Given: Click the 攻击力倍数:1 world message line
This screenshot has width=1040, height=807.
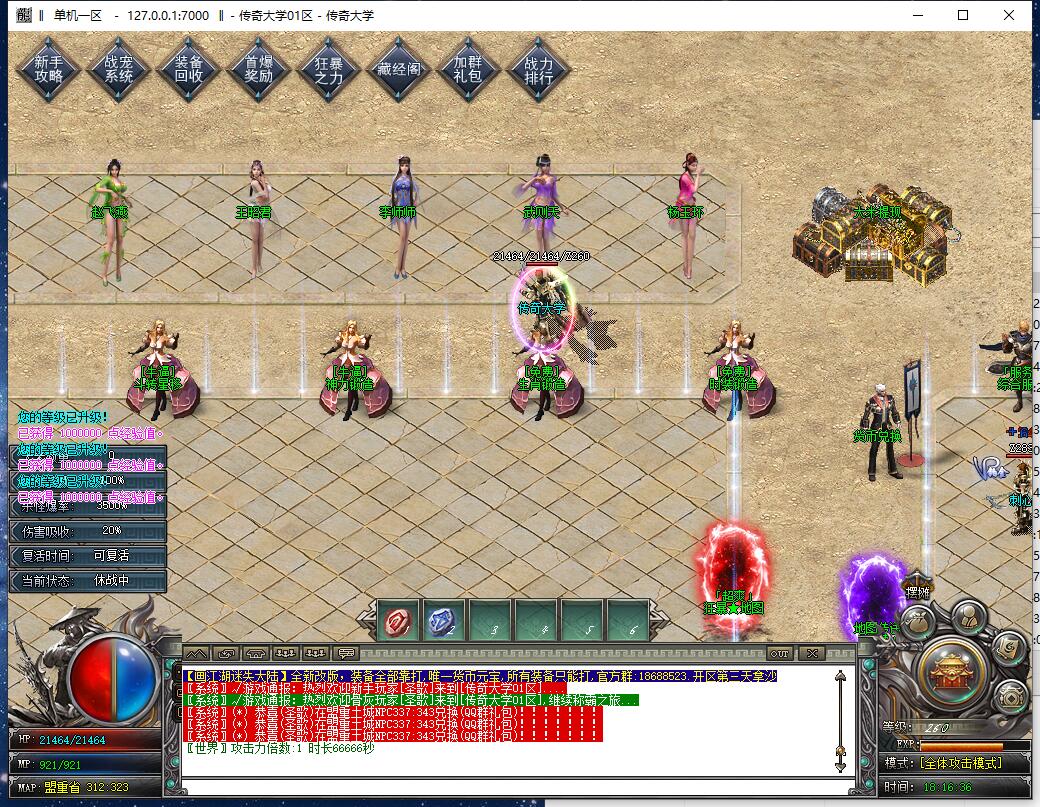Looking at the screenshot, I should point(282,749).
